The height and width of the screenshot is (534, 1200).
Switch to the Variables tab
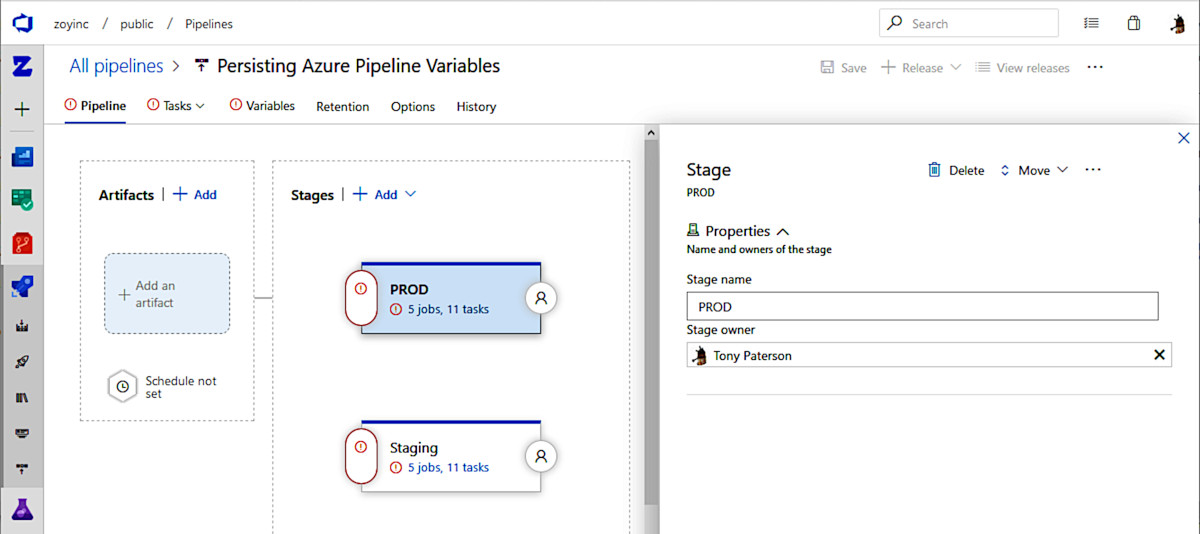(x=262, y=105)
